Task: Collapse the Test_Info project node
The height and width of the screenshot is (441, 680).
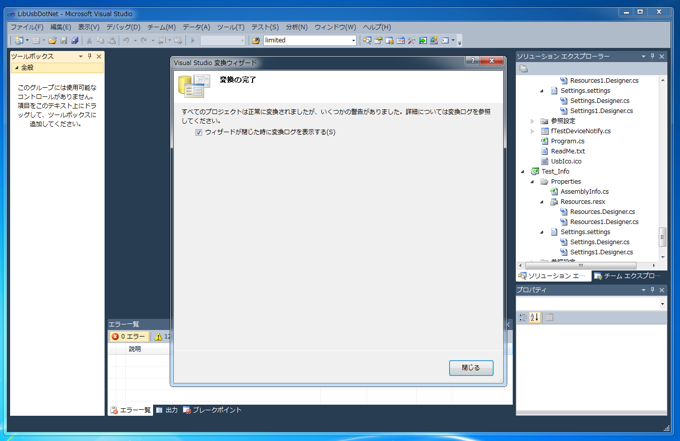Action: pos(523,171)
